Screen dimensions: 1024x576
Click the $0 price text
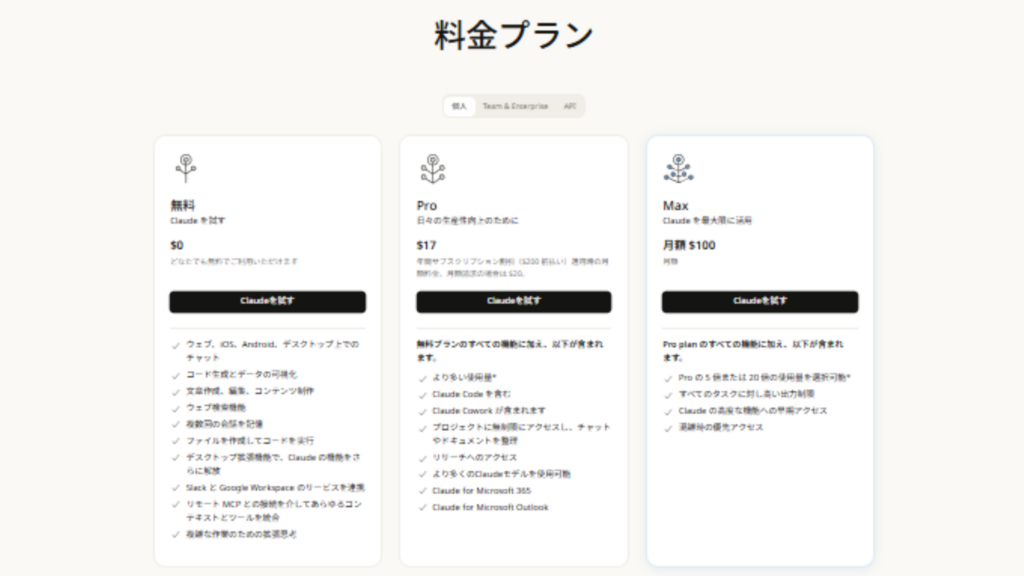pos(177,246)
